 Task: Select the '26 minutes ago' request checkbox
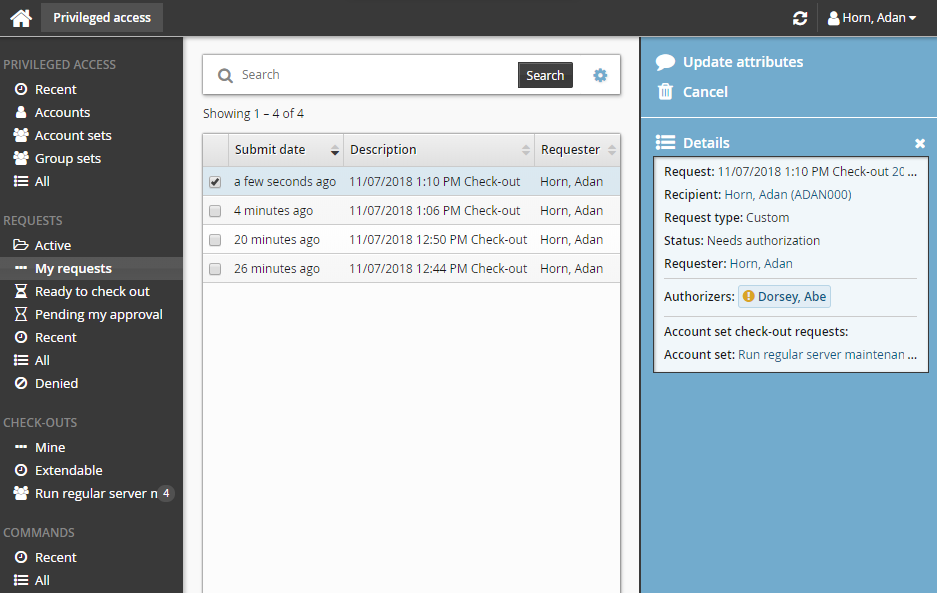pyautogui.click(x=215, y=269)
